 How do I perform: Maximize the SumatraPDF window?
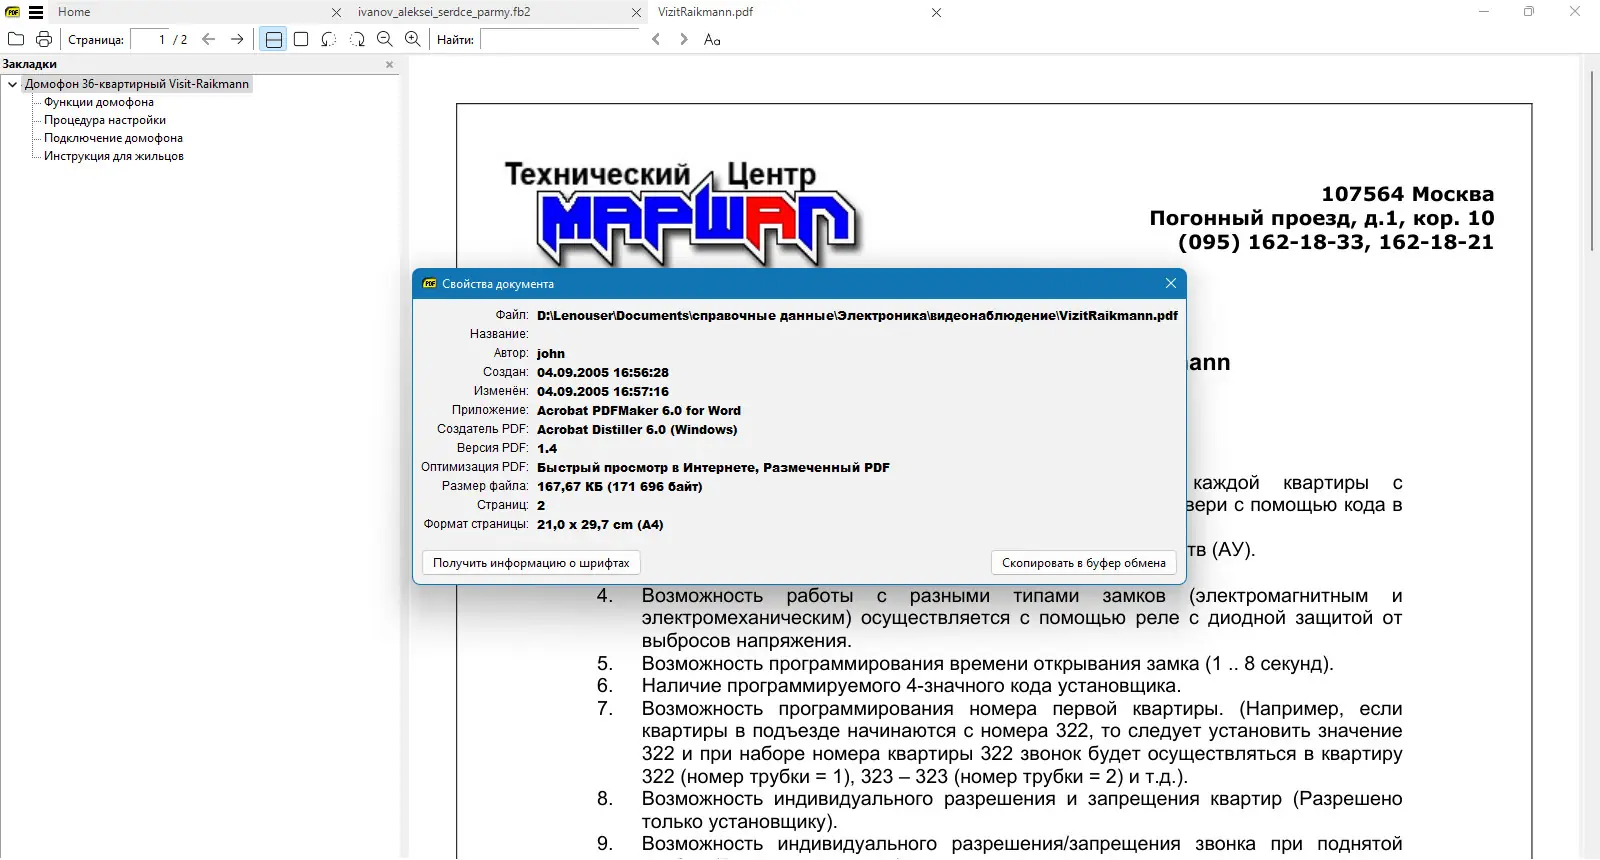pos(1529,12)
